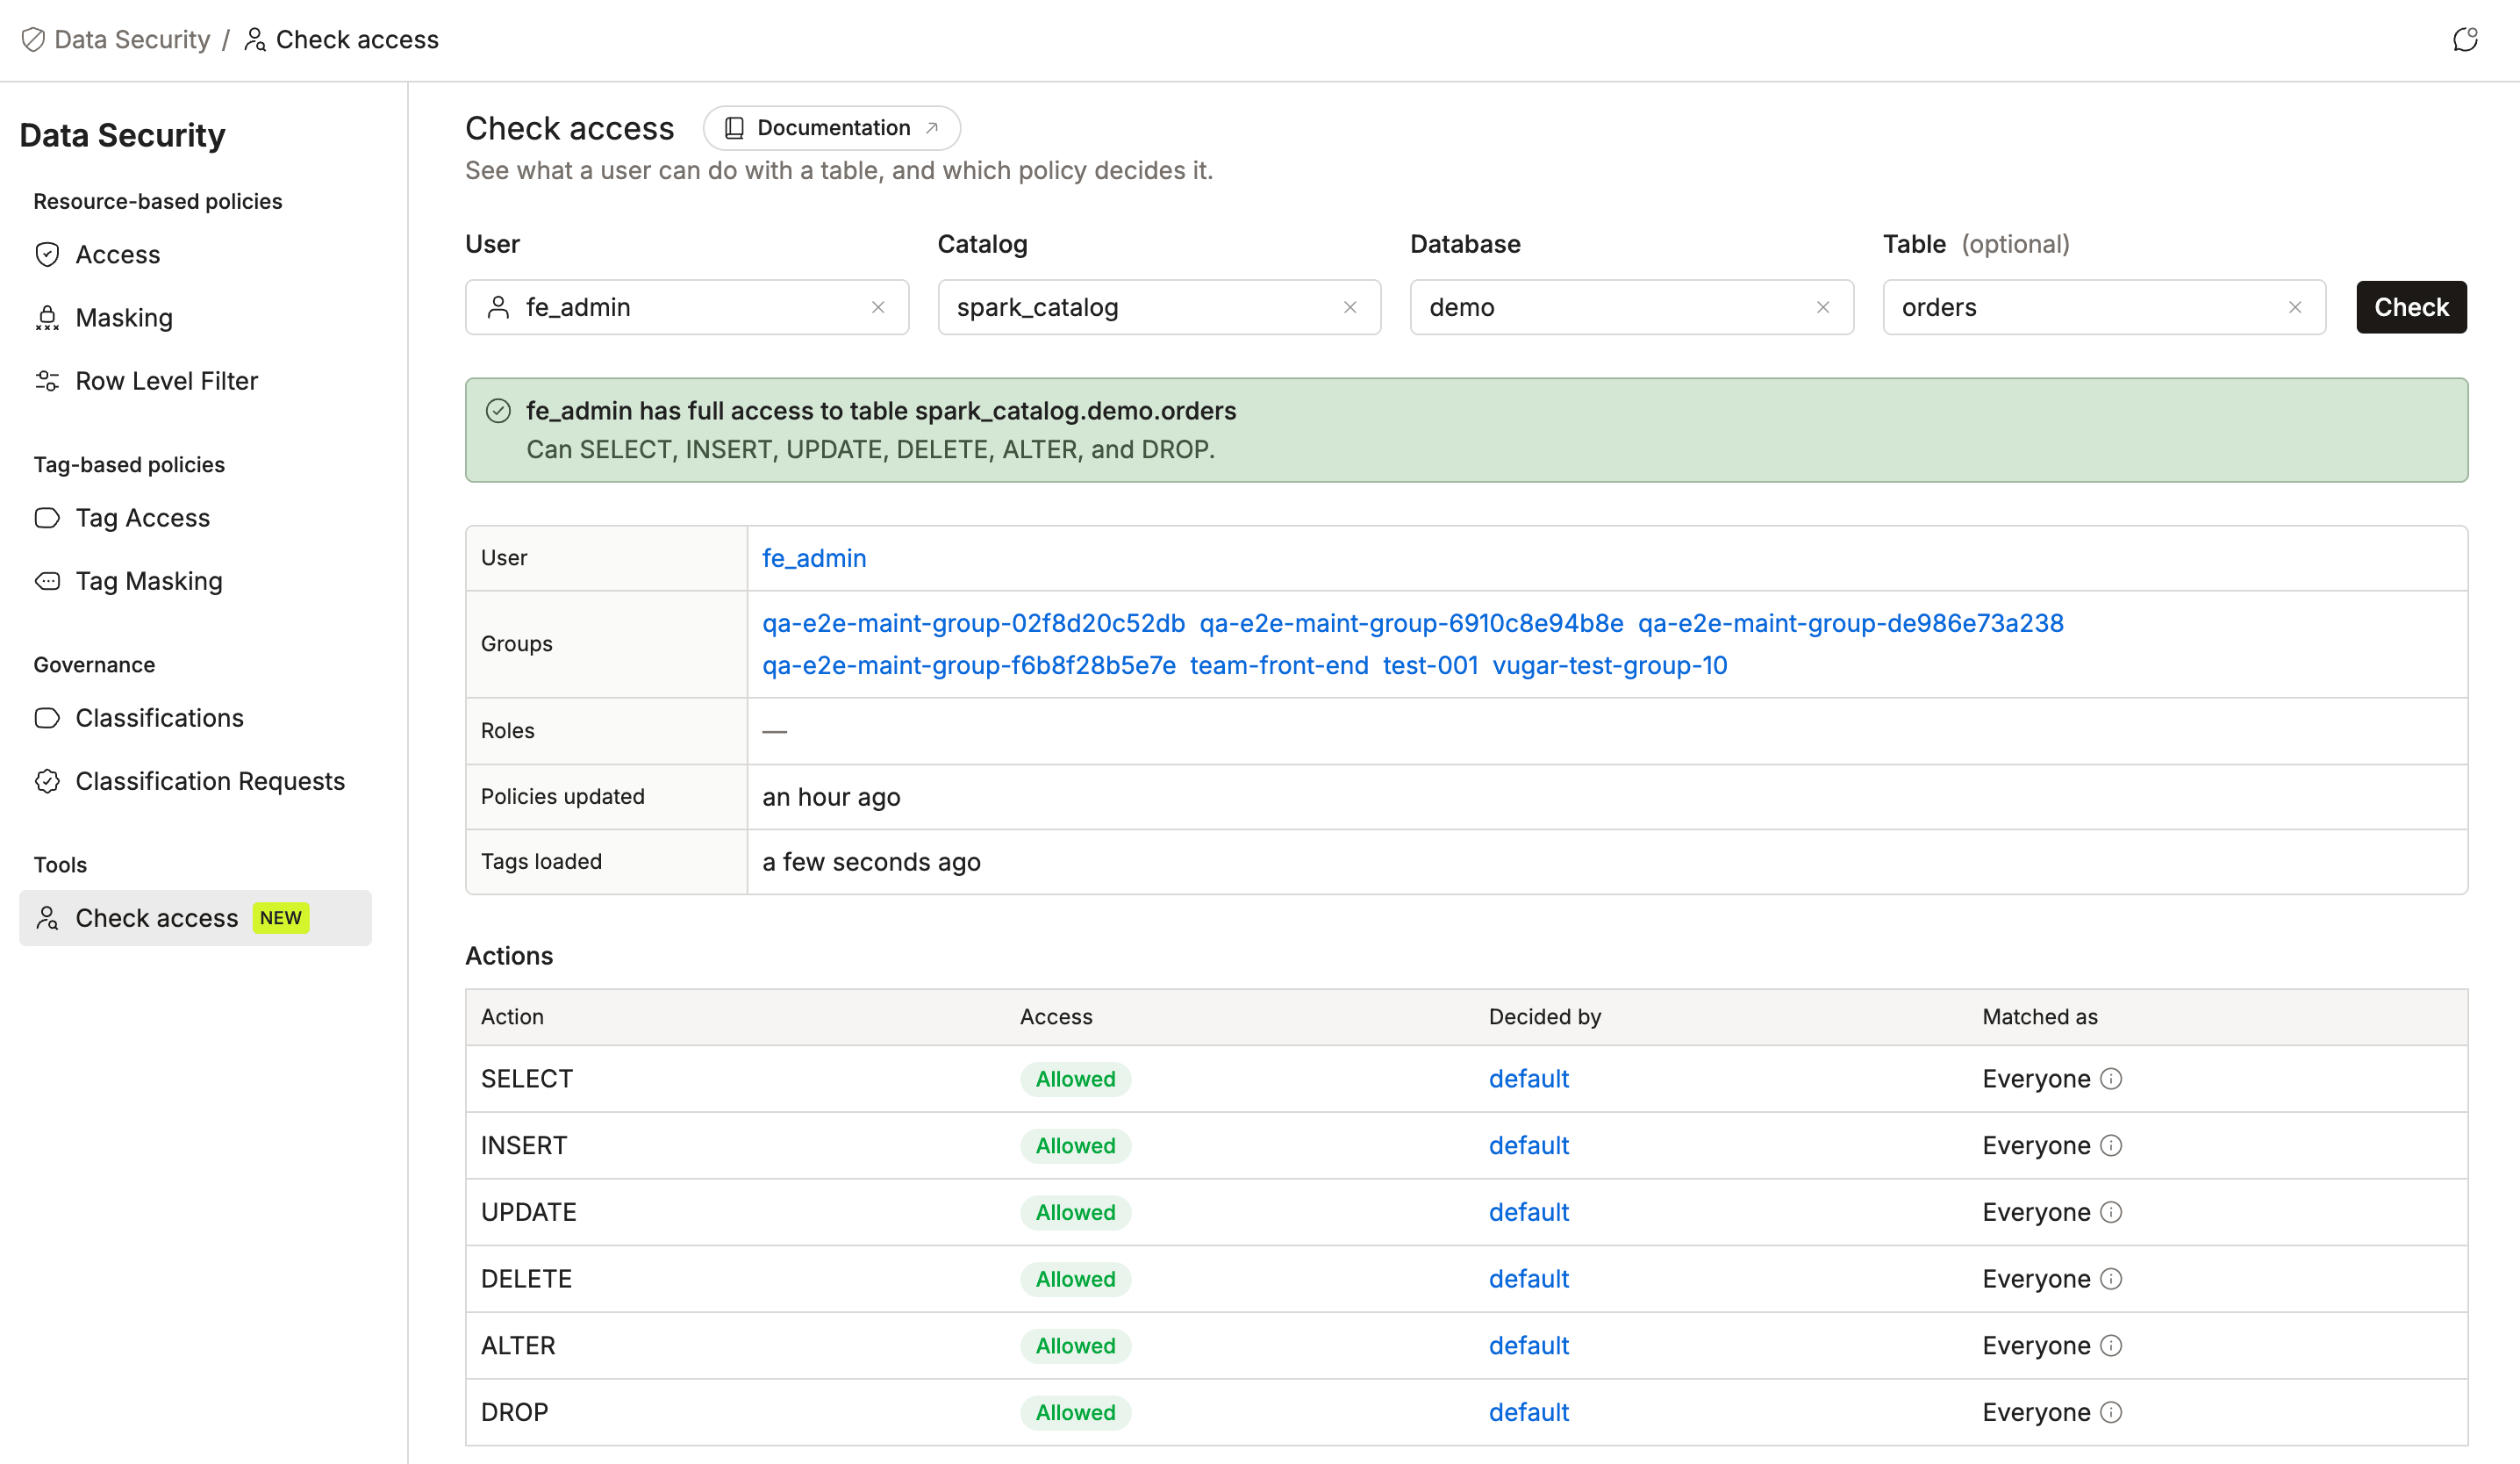The image size is (2520, 1464).
Task: Open group qa-e2e-maint-group-6910c8e94b8e
Action: [1411, 623]
